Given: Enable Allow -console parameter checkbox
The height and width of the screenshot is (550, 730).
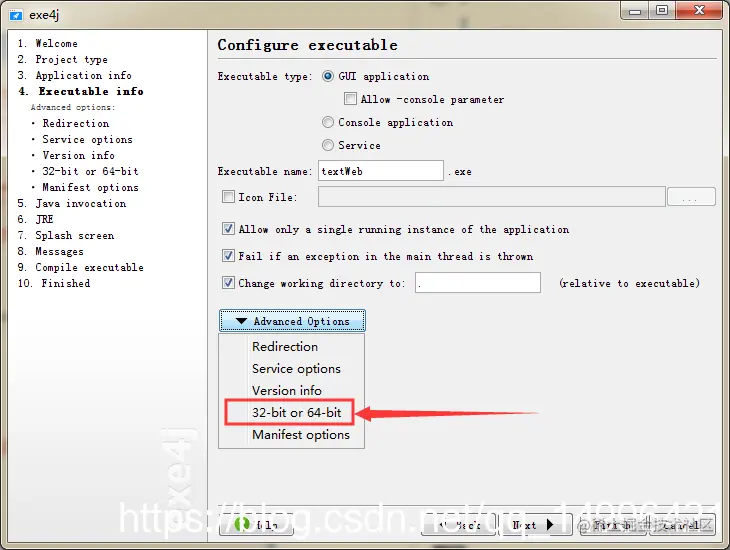Looking at the screenshot, I should click(x=350, y=99).
